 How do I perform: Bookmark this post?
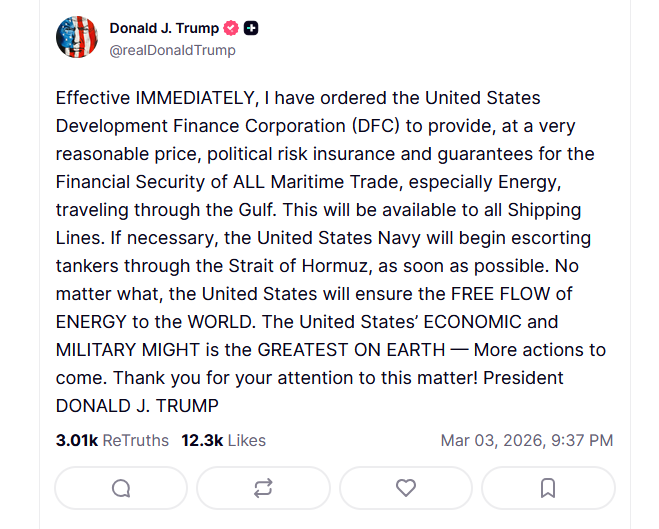pyautogui.click(x=548, y=488)
